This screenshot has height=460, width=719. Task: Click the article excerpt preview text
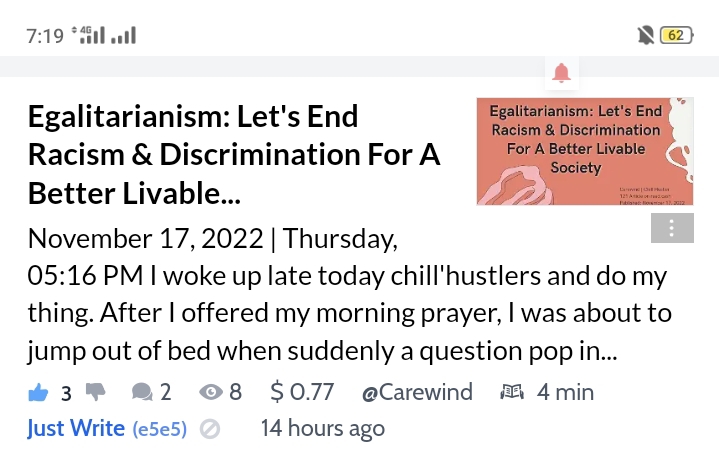349,294
